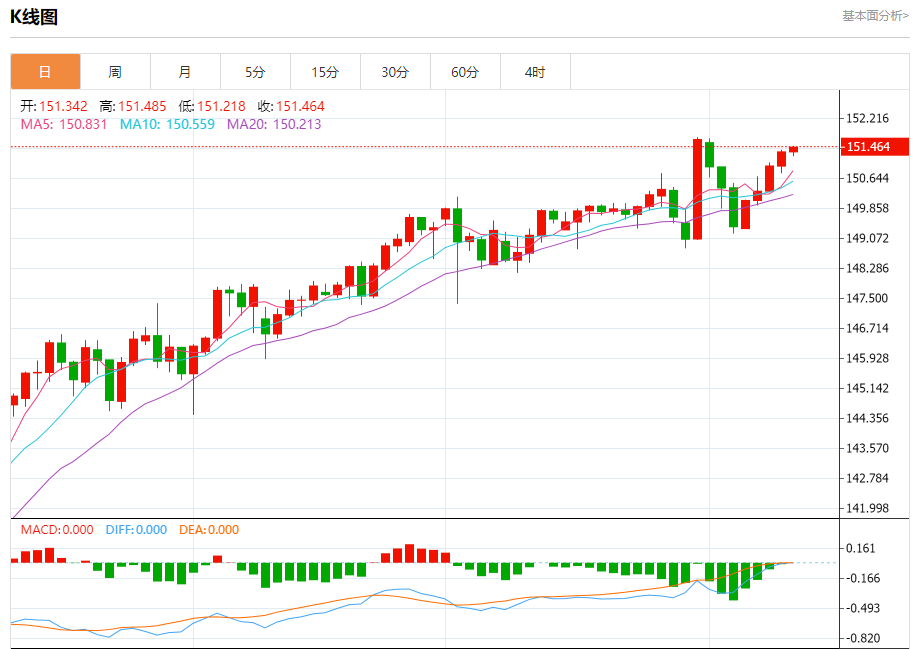Click the 0.161 MACD axis label
The image size is (918, 649).
click(x=861, y=548)
